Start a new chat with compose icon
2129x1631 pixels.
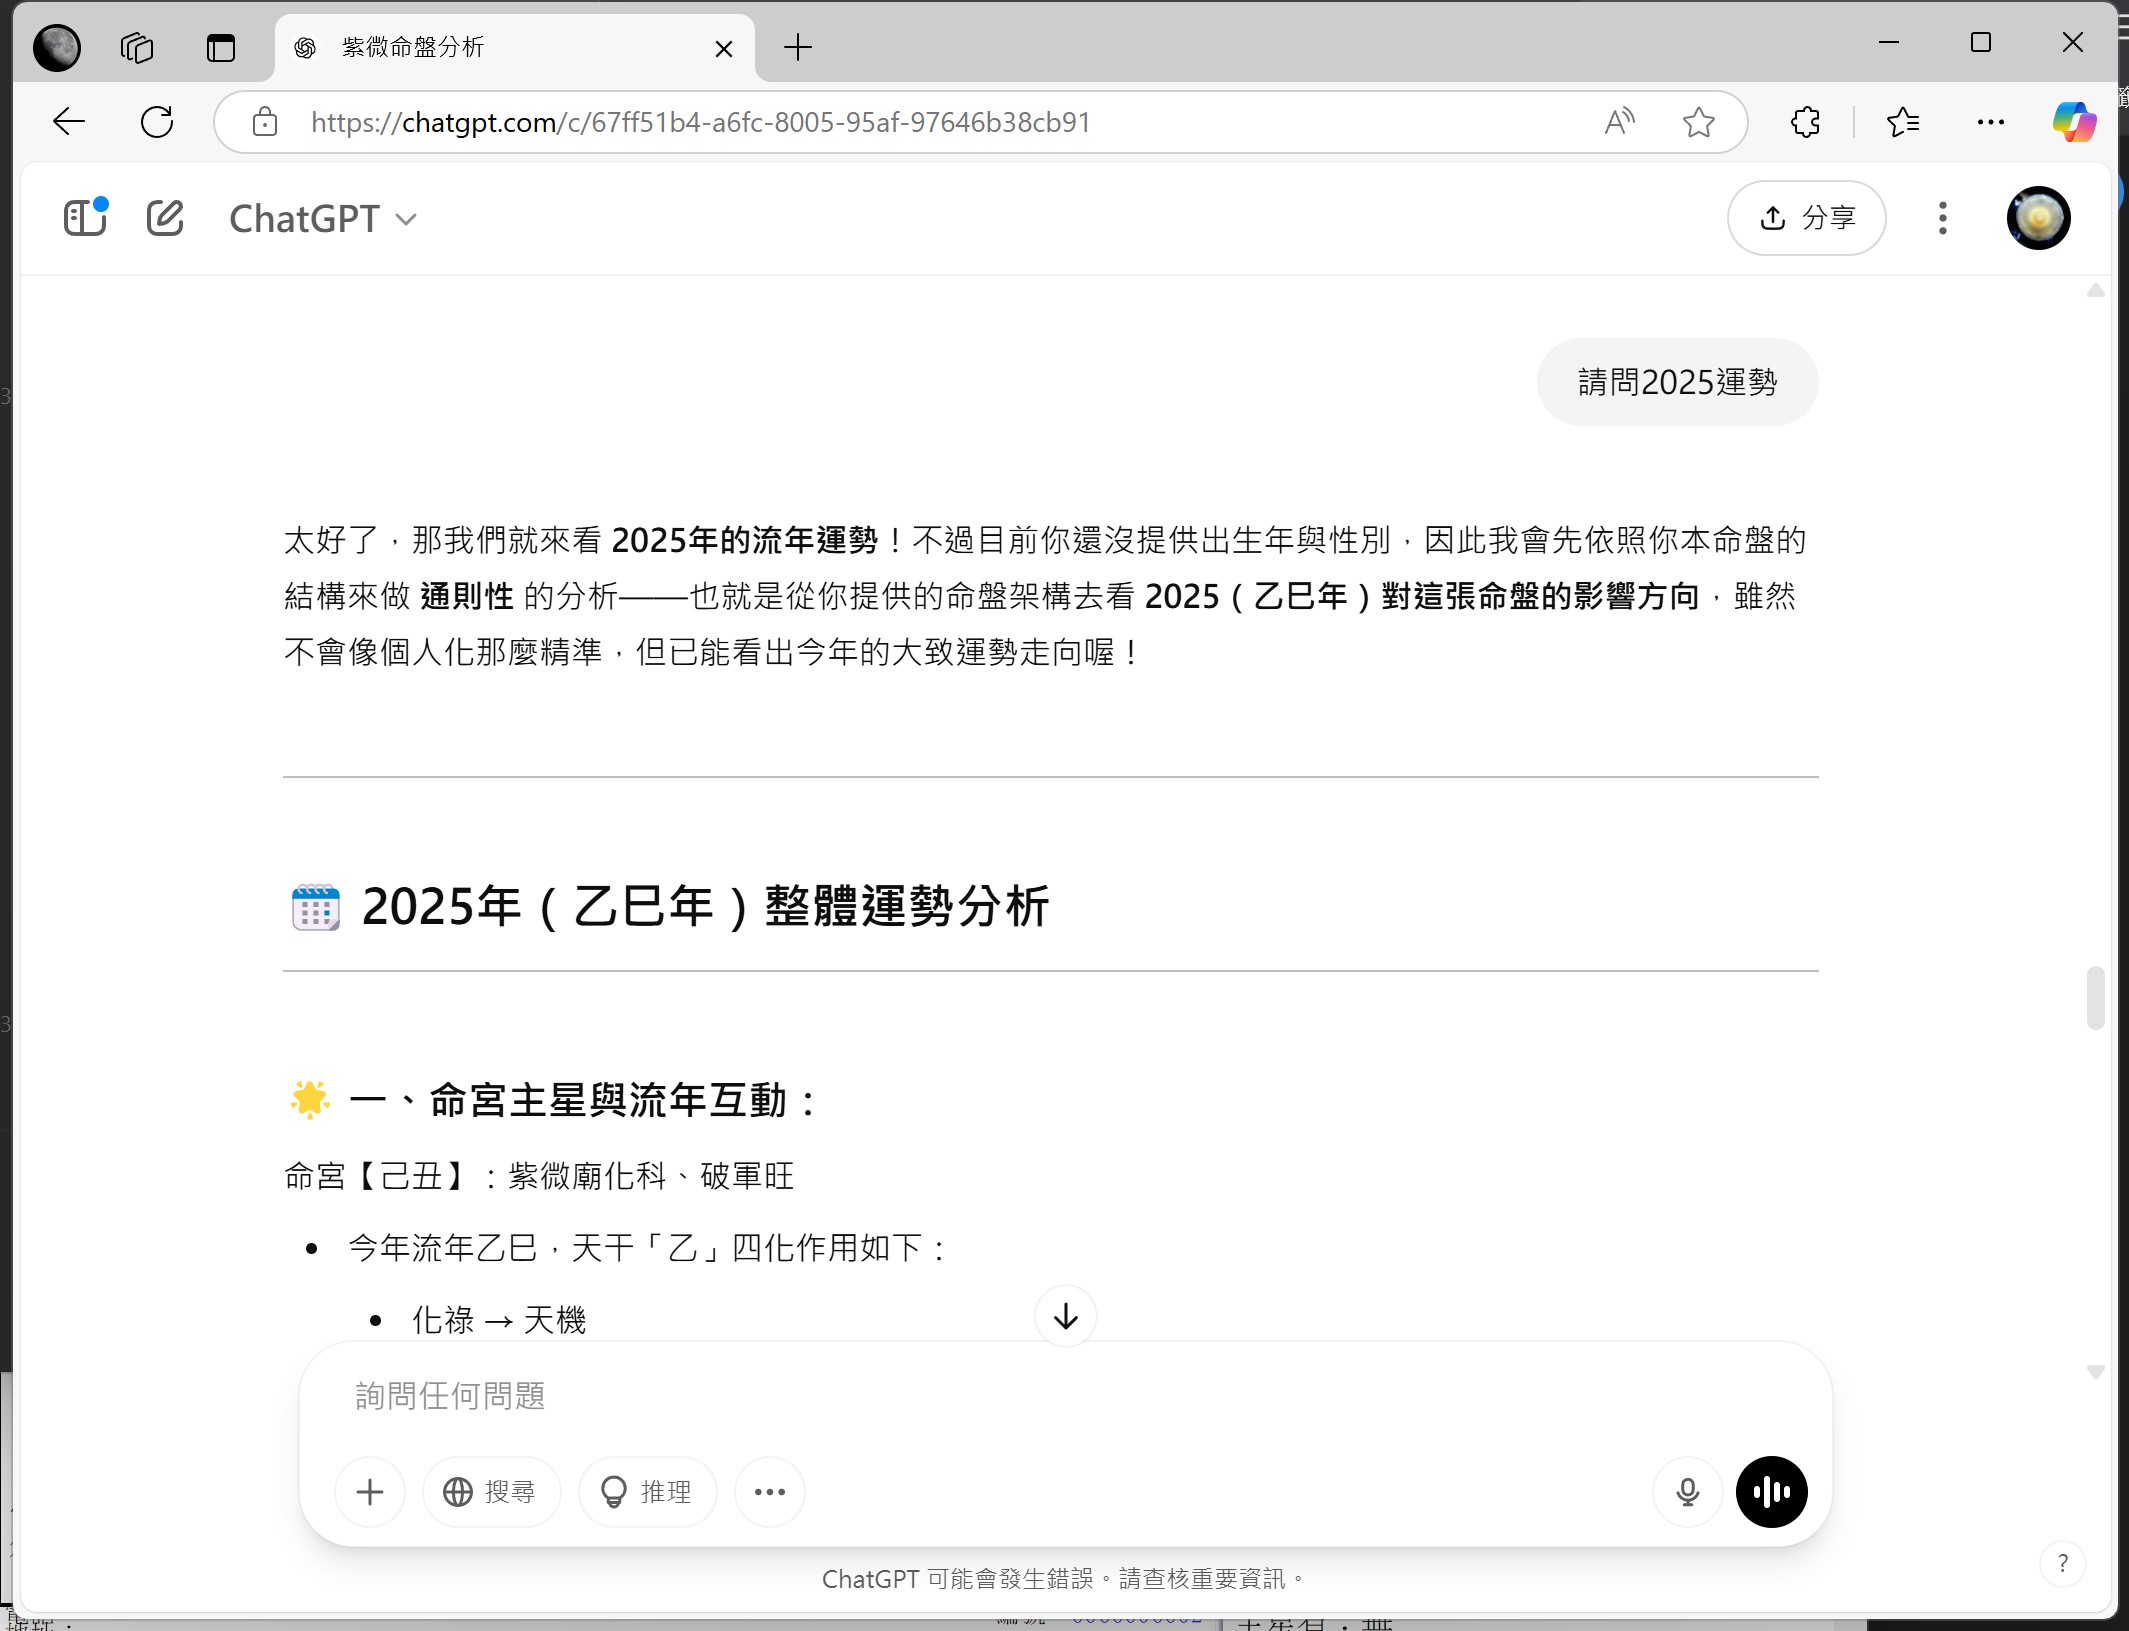tap(165, 218)
